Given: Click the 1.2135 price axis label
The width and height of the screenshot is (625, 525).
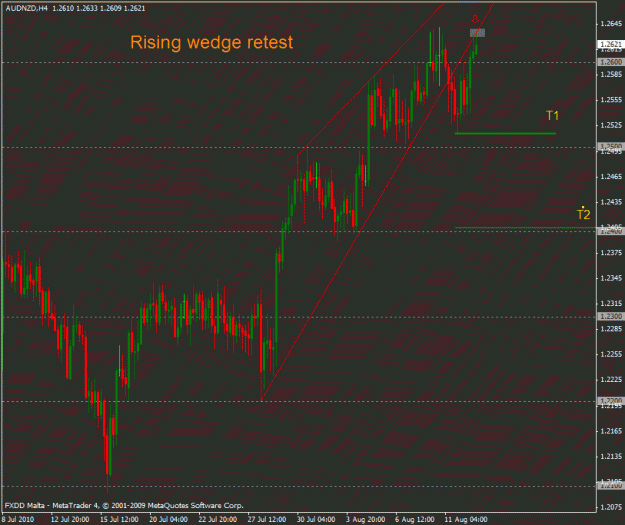Looking at the screenshot, I should coord(611,456).
